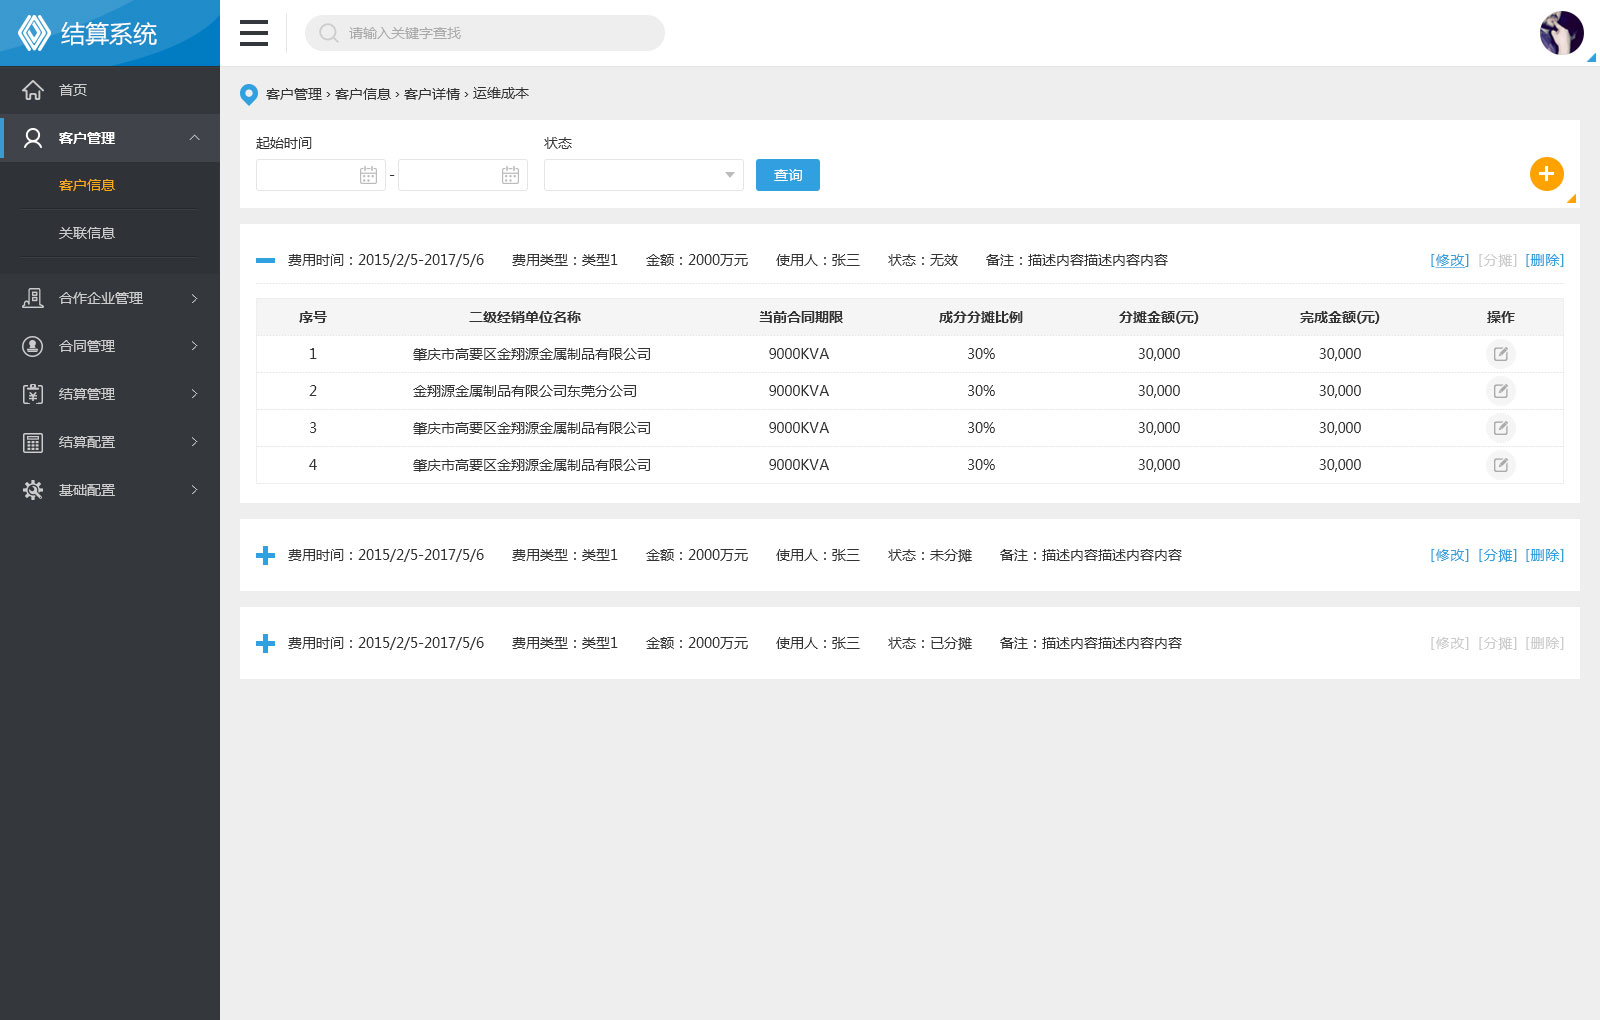Select 关联信息 in the sidebar
This screenshot has width=1600, height=1020.
[87, 233]
